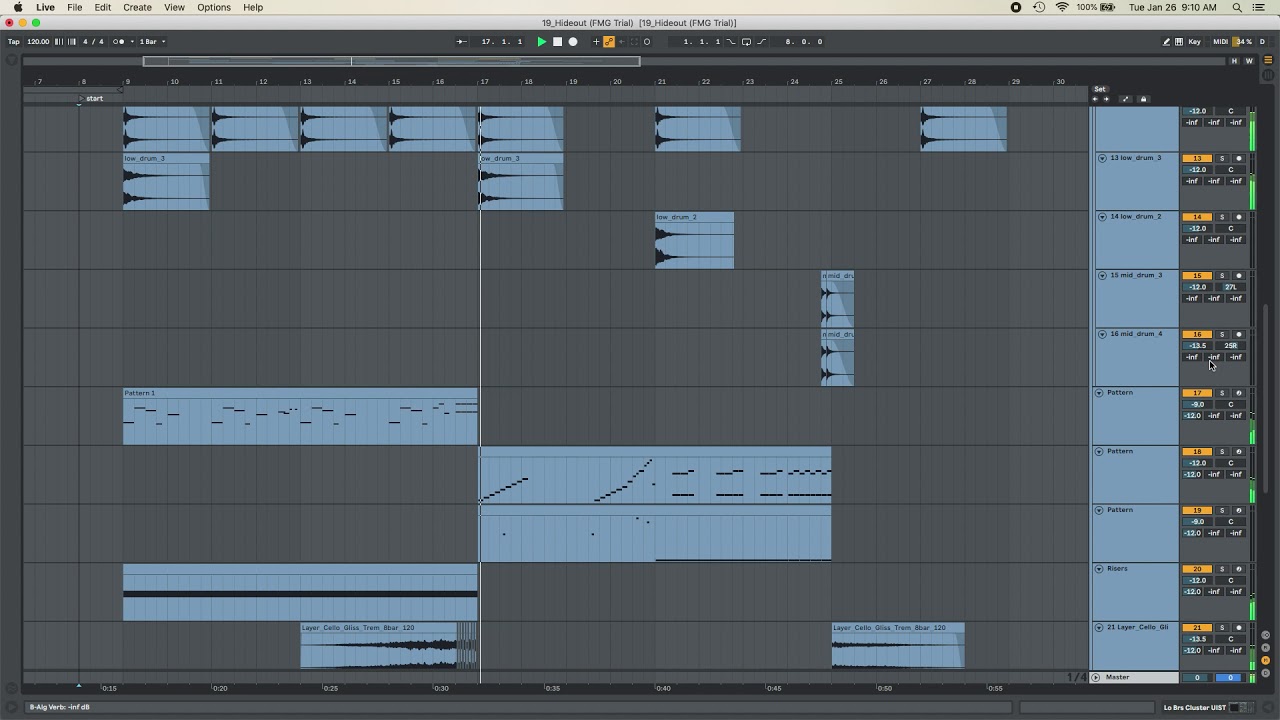Collapse the Pattern track numbered 17

click(x=1099, y=392)
